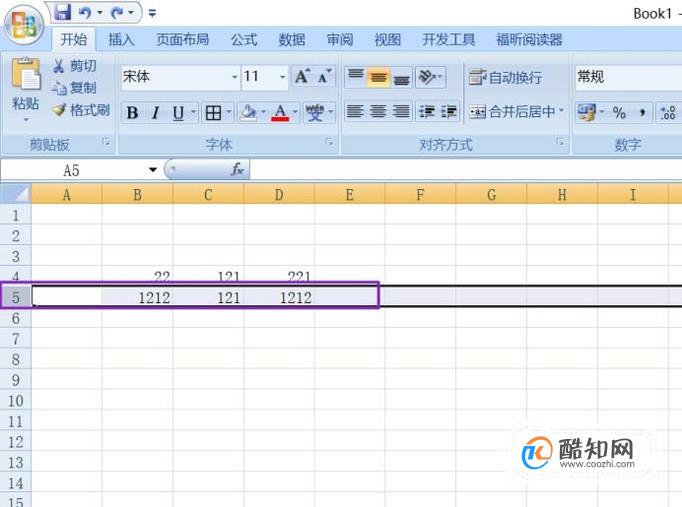Screen dimensions: 682x507
Task: Switch to 插入 (Insert) tab
Action: 121,40
